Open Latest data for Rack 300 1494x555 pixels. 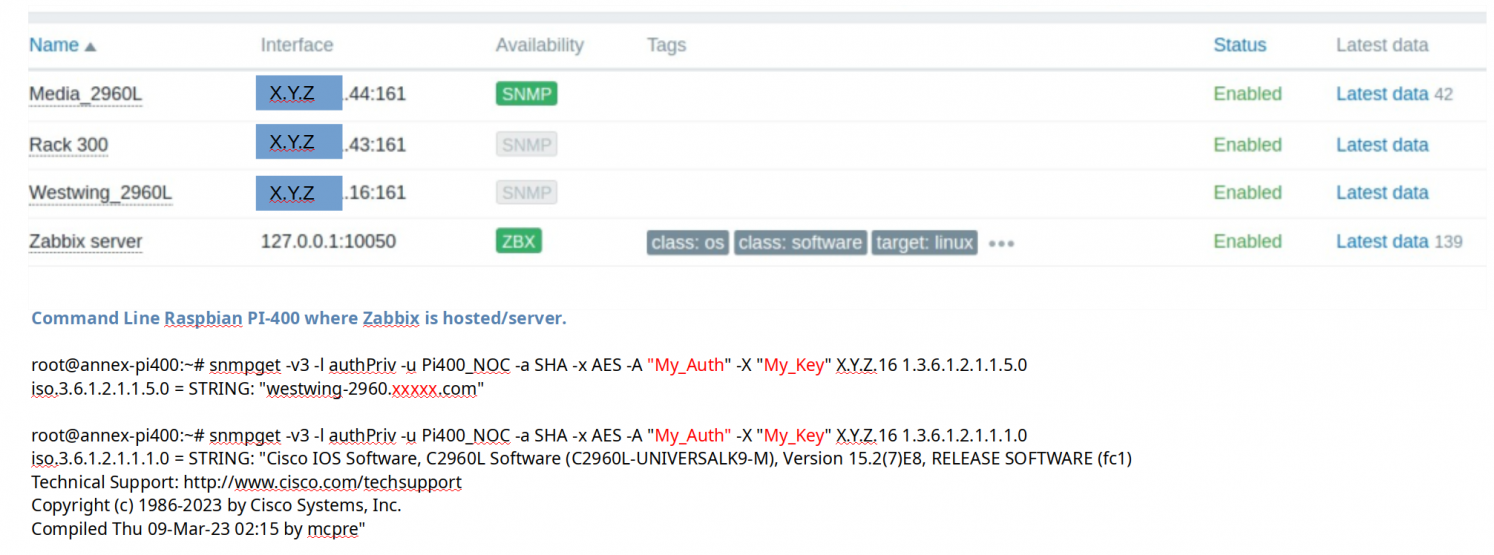pos(1382,145)
